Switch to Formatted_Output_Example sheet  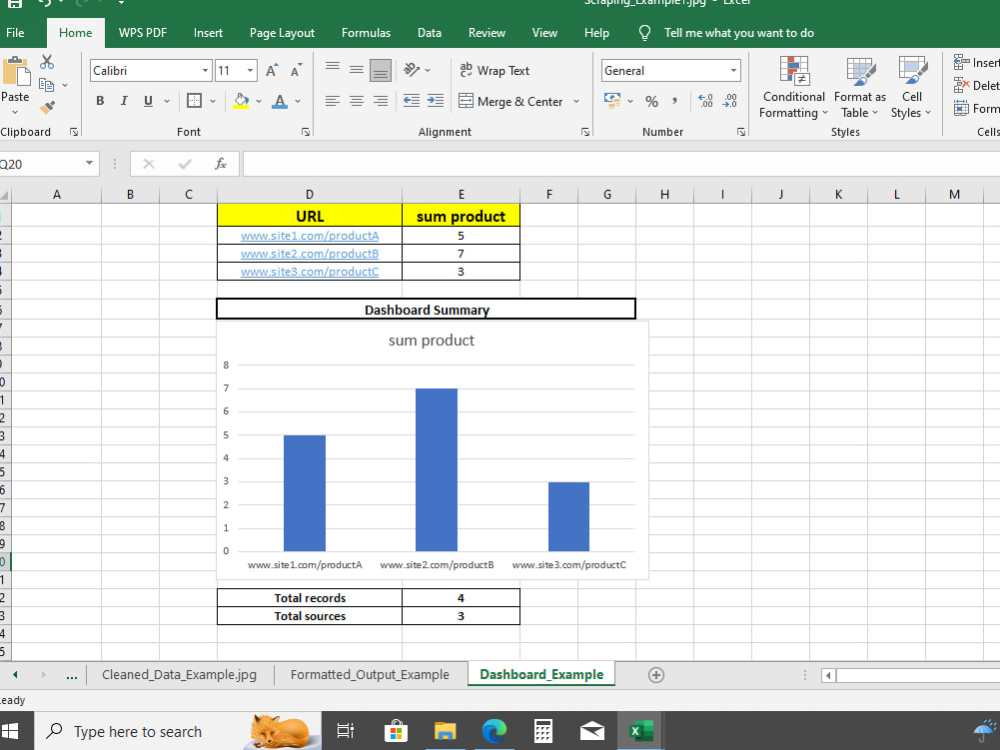(x=370, y=675)
